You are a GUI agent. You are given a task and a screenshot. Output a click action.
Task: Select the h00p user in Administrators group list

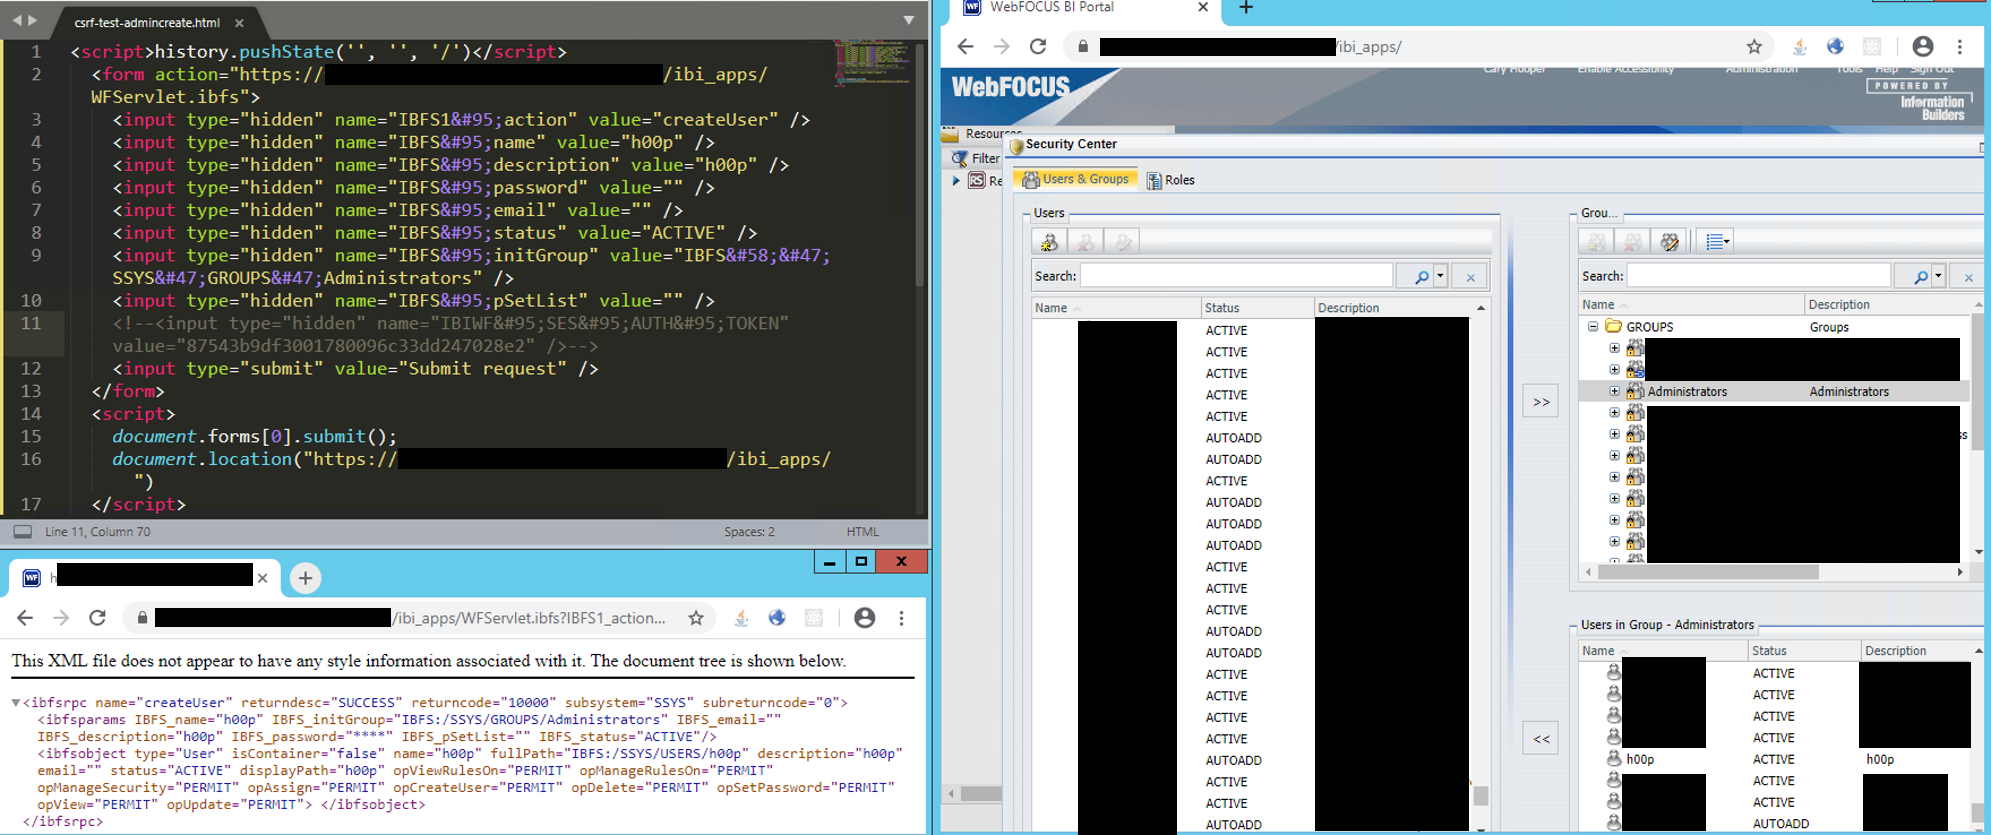[1639, 759]
